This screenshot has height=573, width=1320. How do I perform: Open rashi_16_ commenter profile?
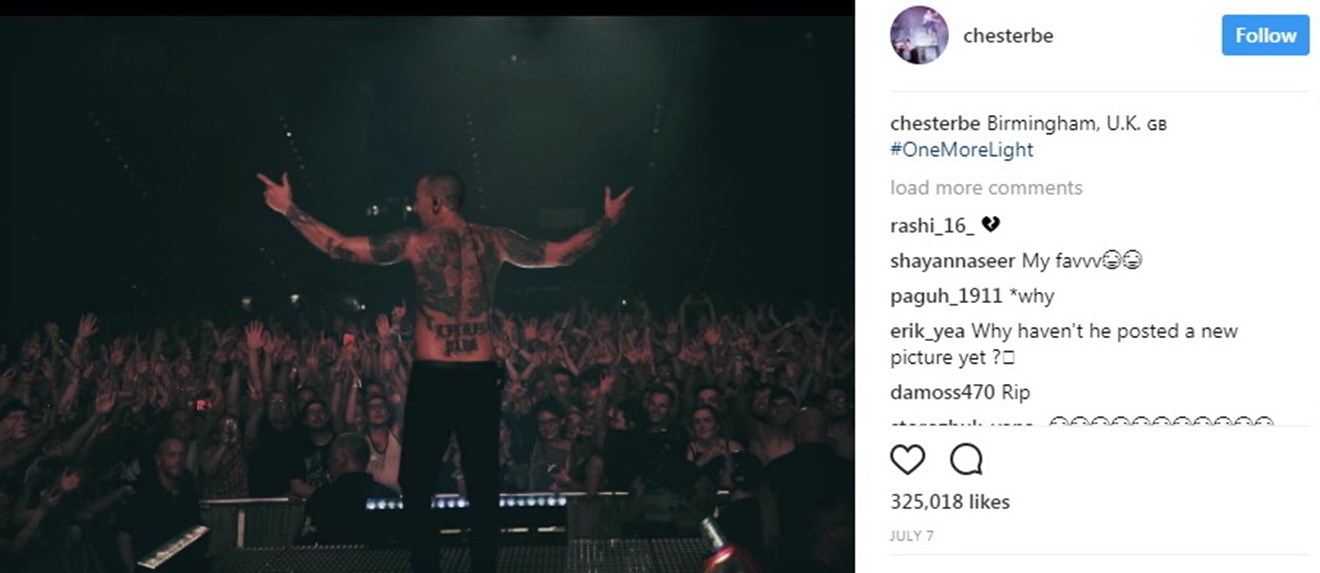click(932, 225)
